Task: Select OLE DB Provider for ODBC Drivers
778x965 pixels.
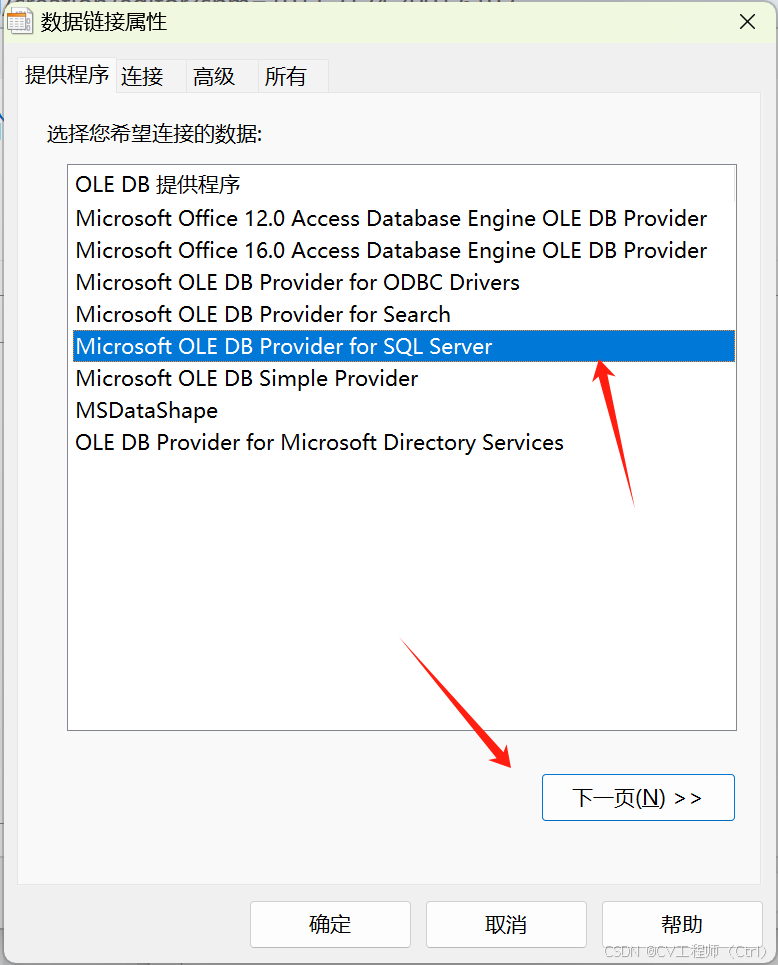Action: pyautogui.click(x=298, y=282)
